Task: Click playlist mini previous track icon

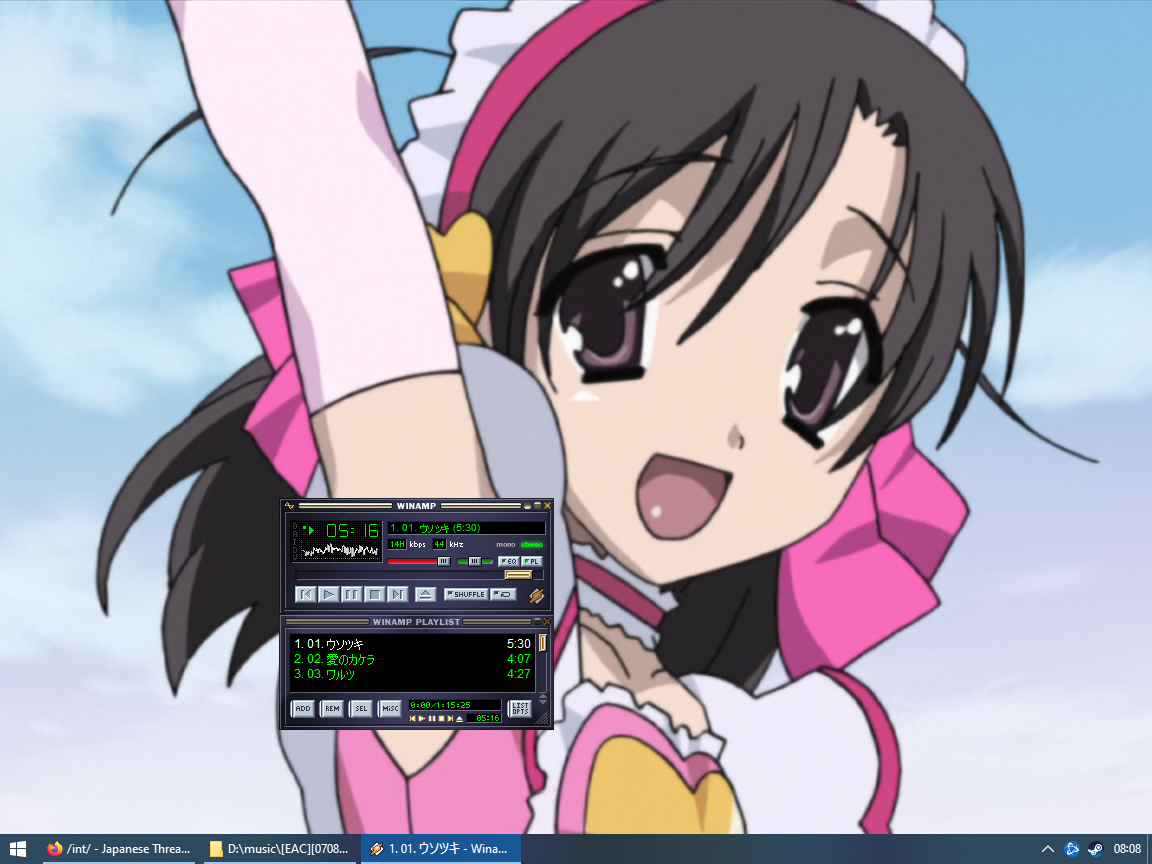Action: 413,719
